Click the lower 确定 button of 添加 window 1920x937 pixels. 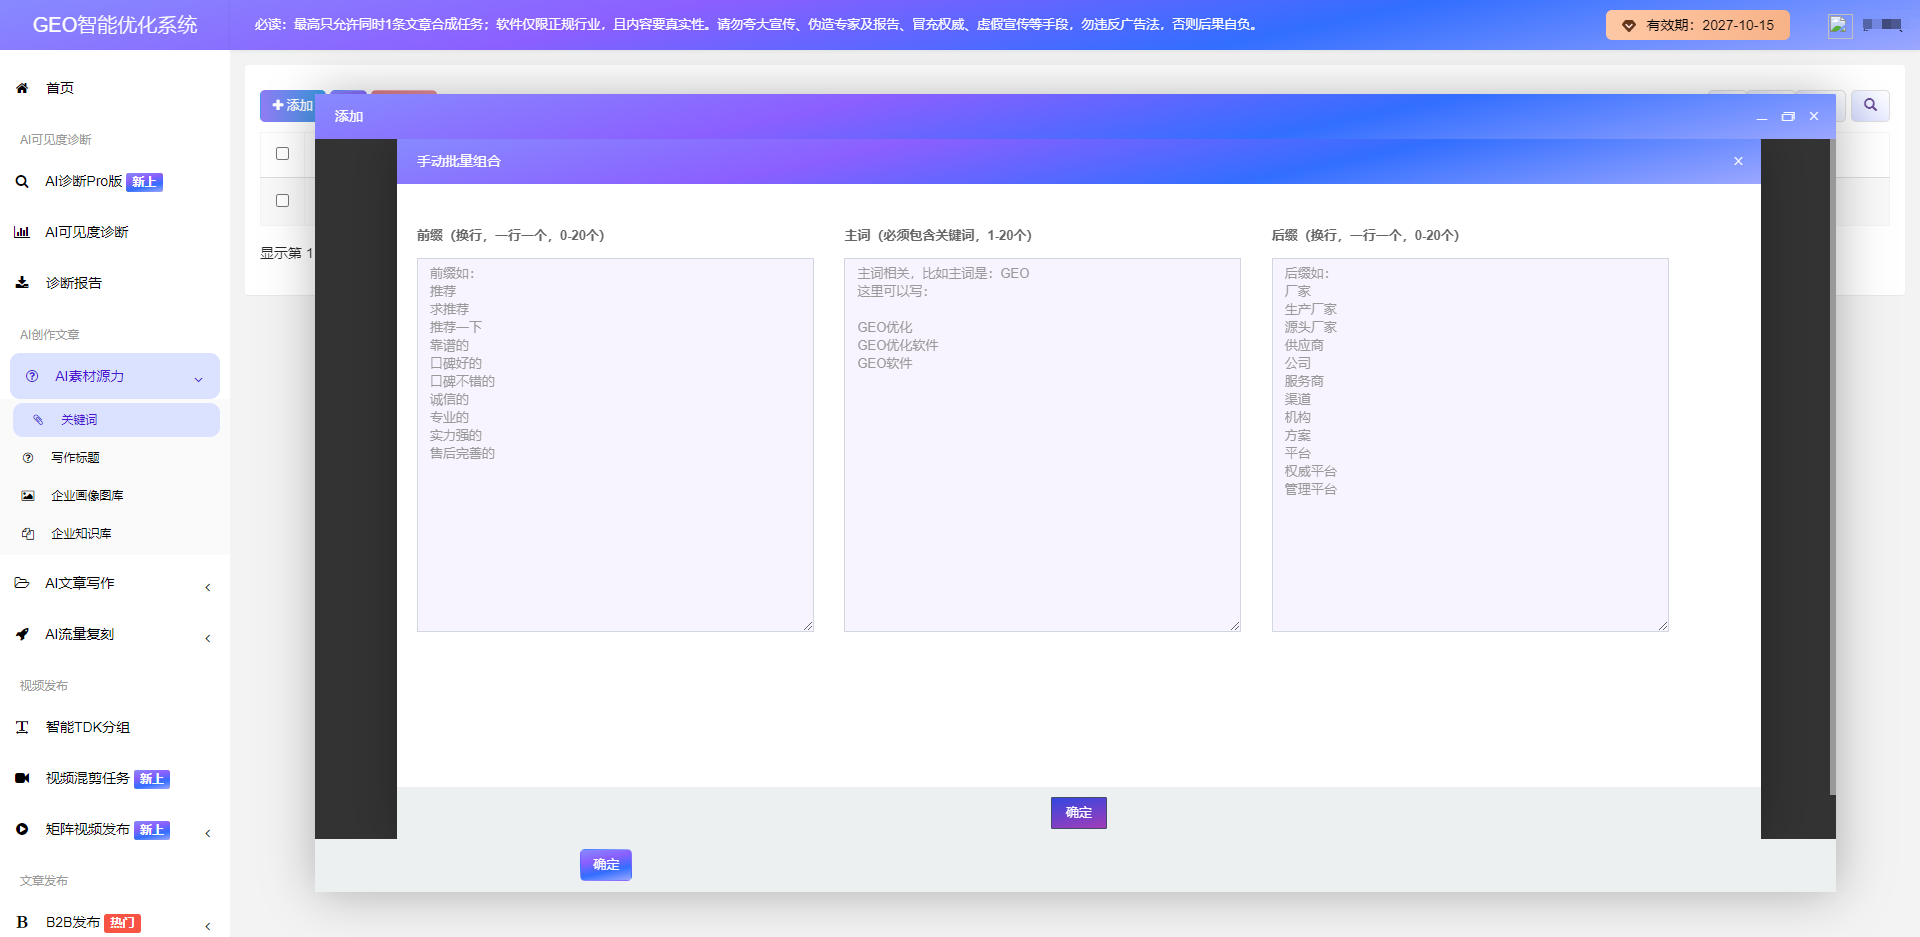tap(606, 865)
